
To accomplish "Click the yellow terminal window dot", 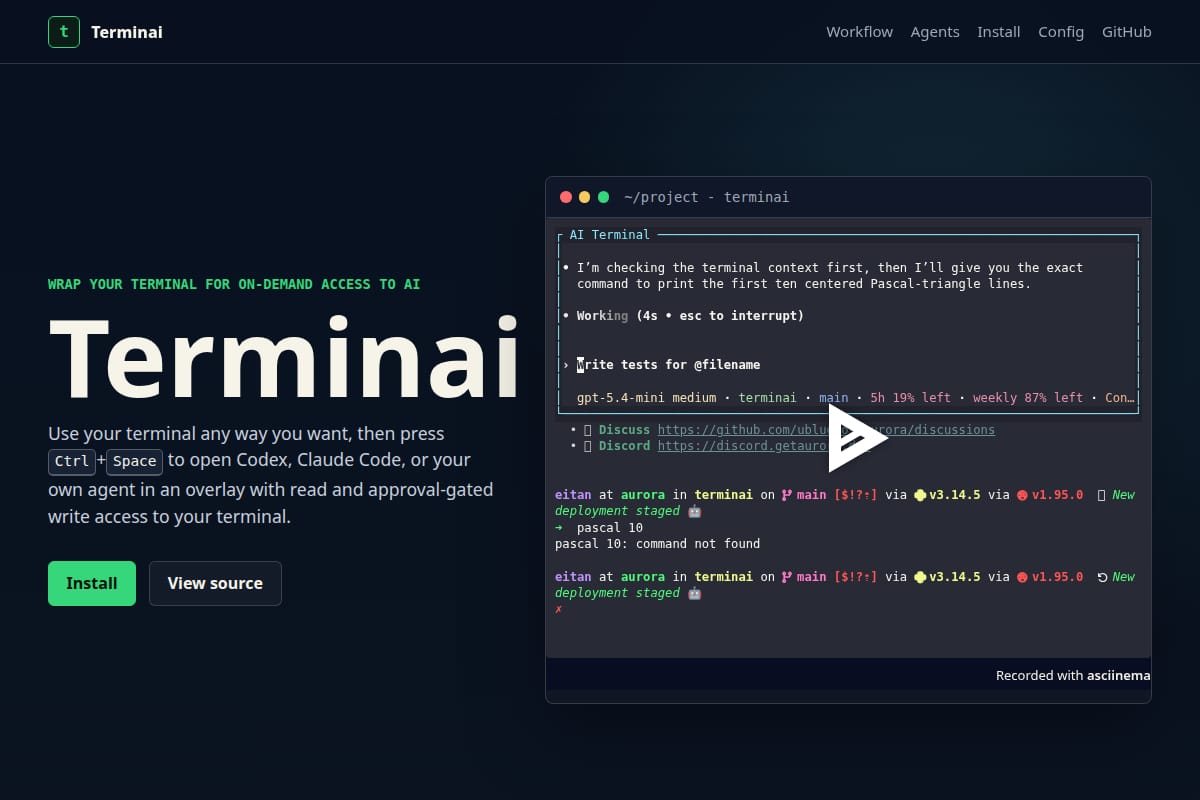I will click(584, 197).
